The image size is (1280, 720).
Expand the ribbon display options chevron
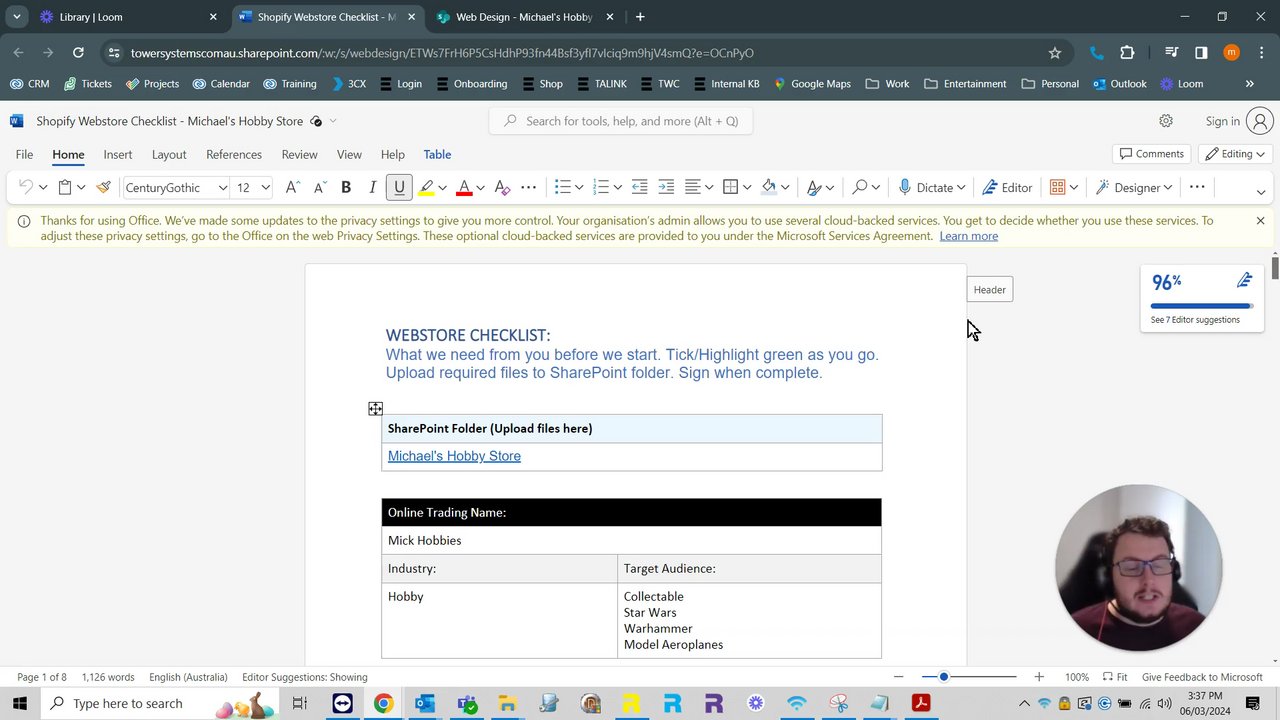tap(1261, 191)
